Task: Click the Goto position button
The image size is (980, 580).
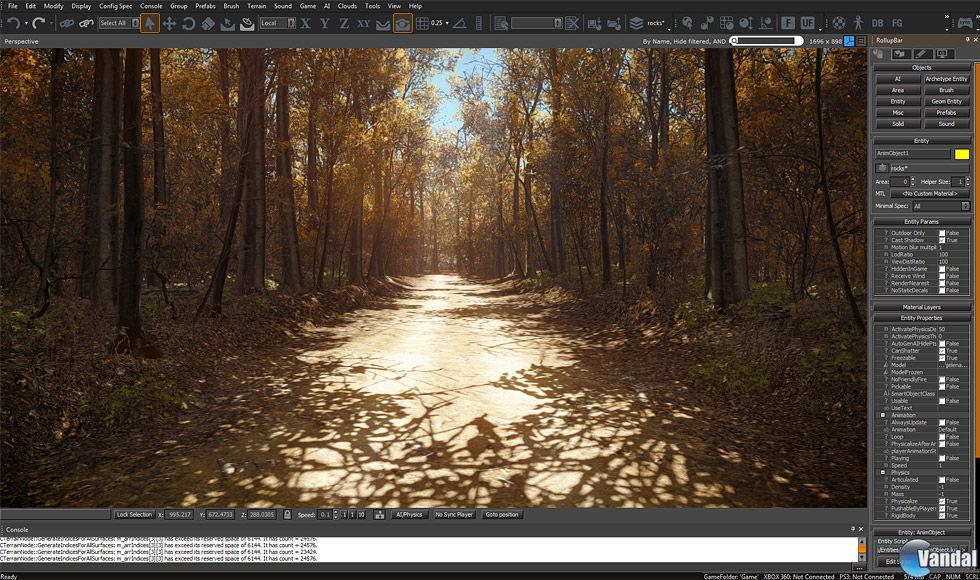Action: coord(501,514)
